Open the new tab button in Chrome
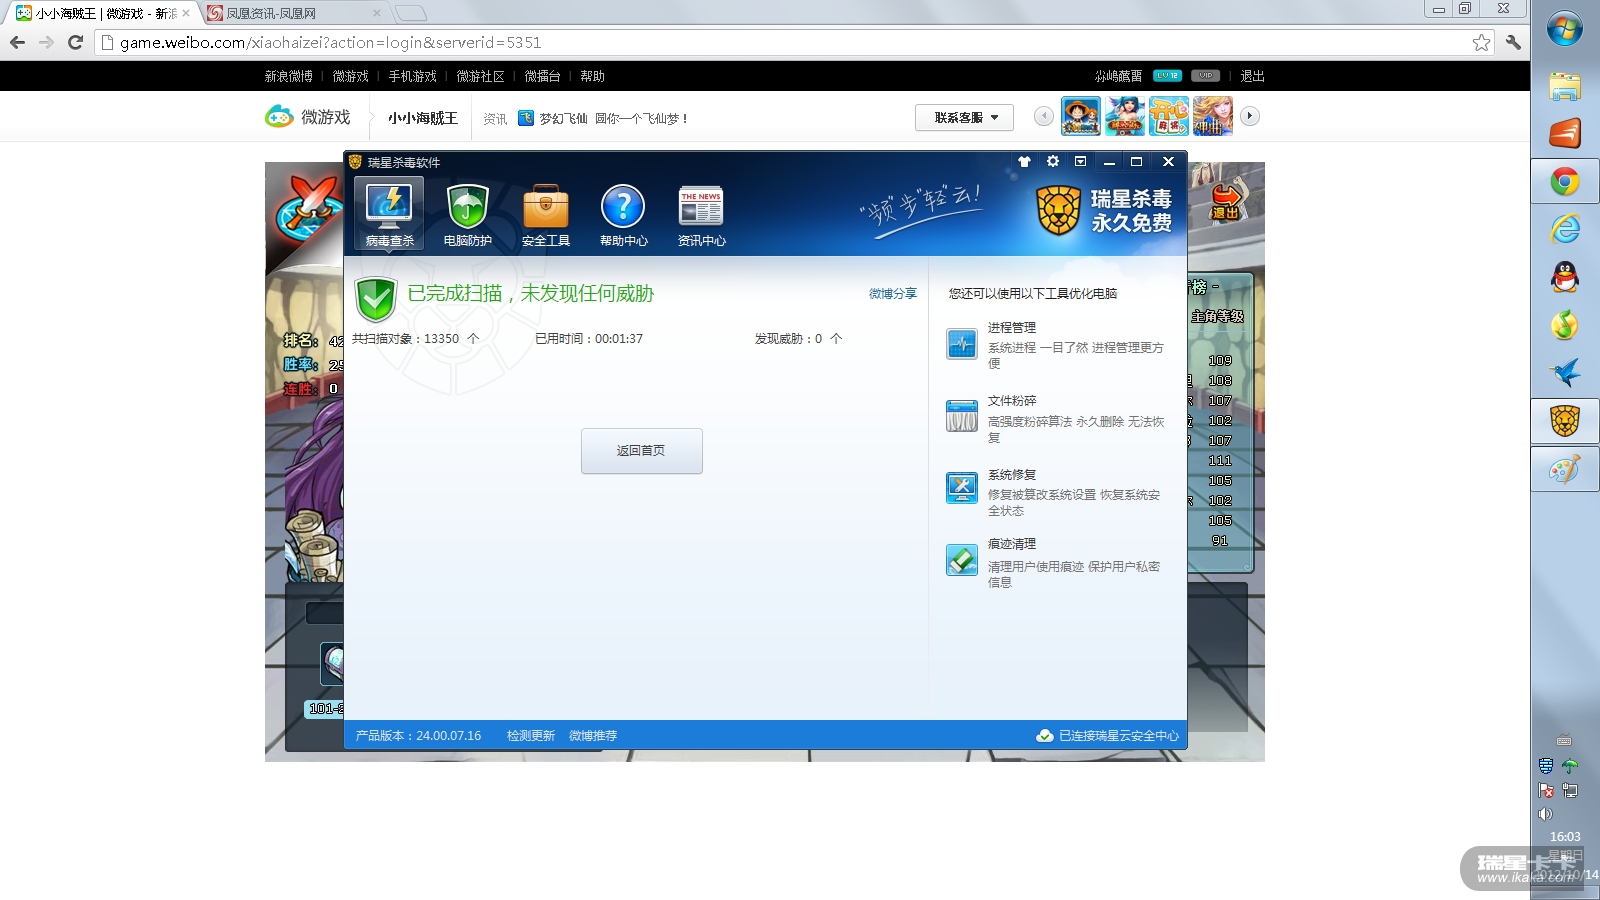 coord(410,13)
